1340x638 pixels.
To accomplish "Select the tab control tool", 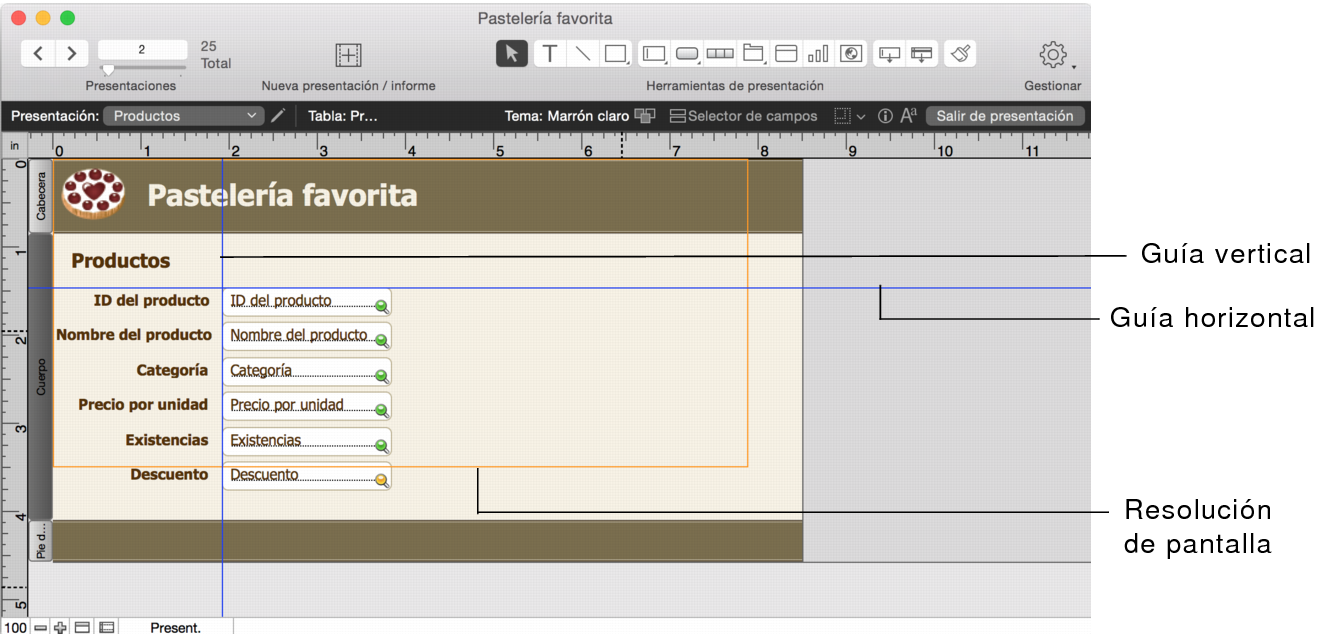I will click(753, 54).
